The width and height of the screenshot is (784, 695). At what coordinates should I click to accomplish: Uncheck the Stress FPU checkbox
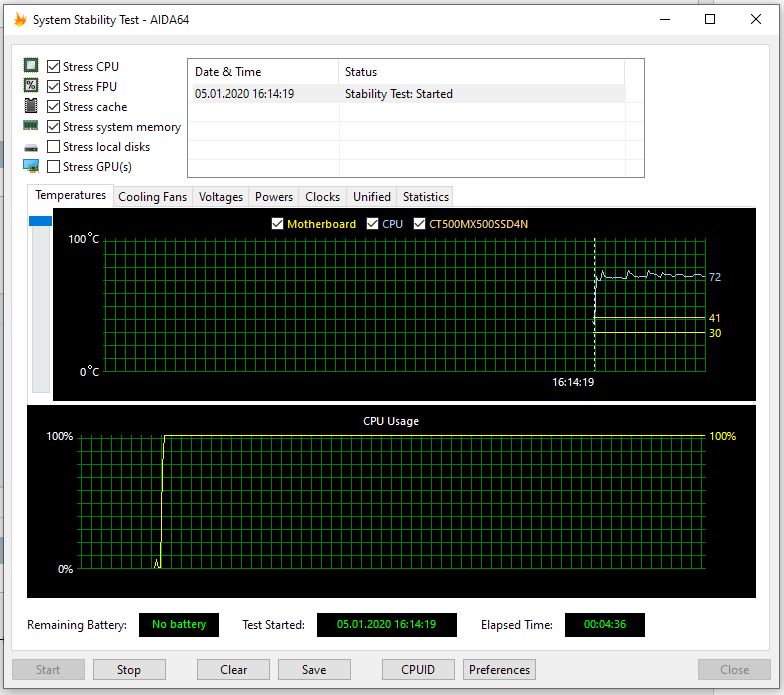point(54,86)
